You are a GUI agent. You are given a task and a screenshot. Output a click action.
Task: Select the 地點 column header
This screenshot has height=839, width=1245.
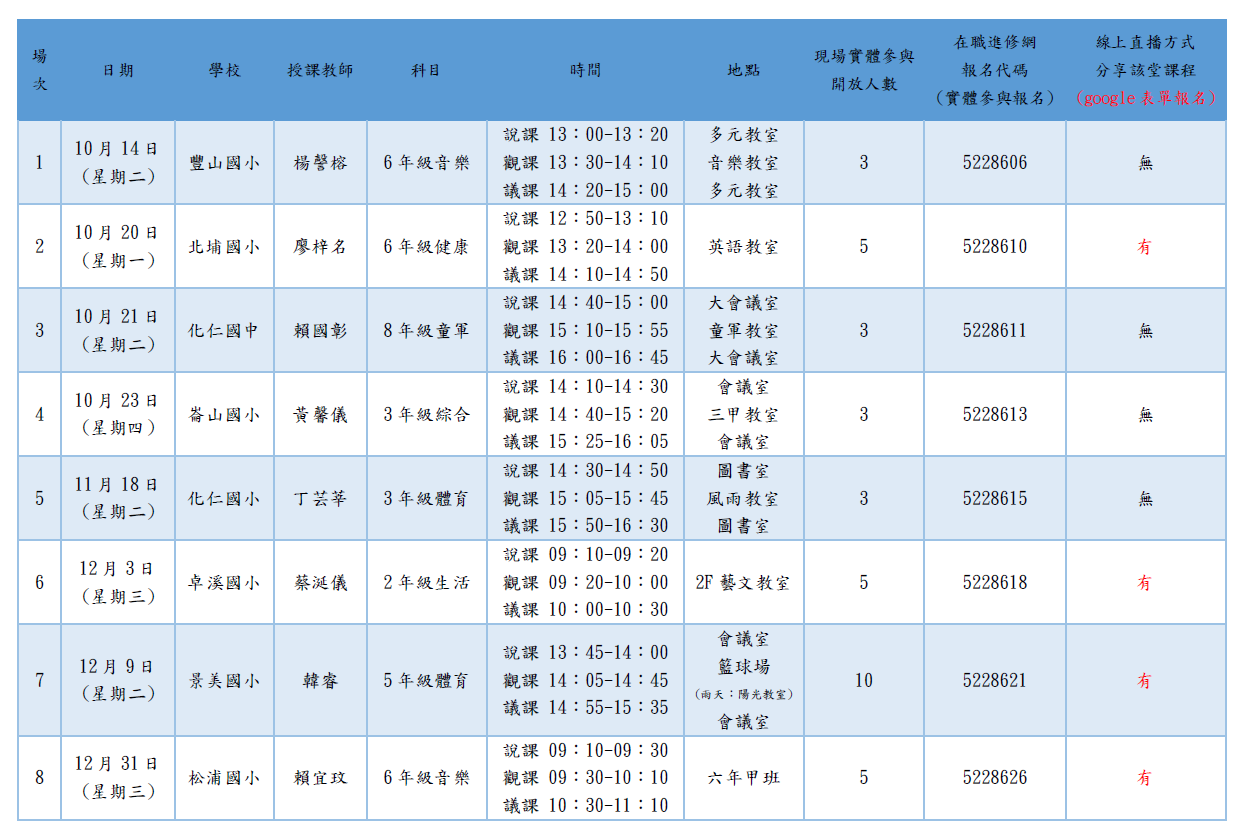pyautogui.click(x=743, y=70)
